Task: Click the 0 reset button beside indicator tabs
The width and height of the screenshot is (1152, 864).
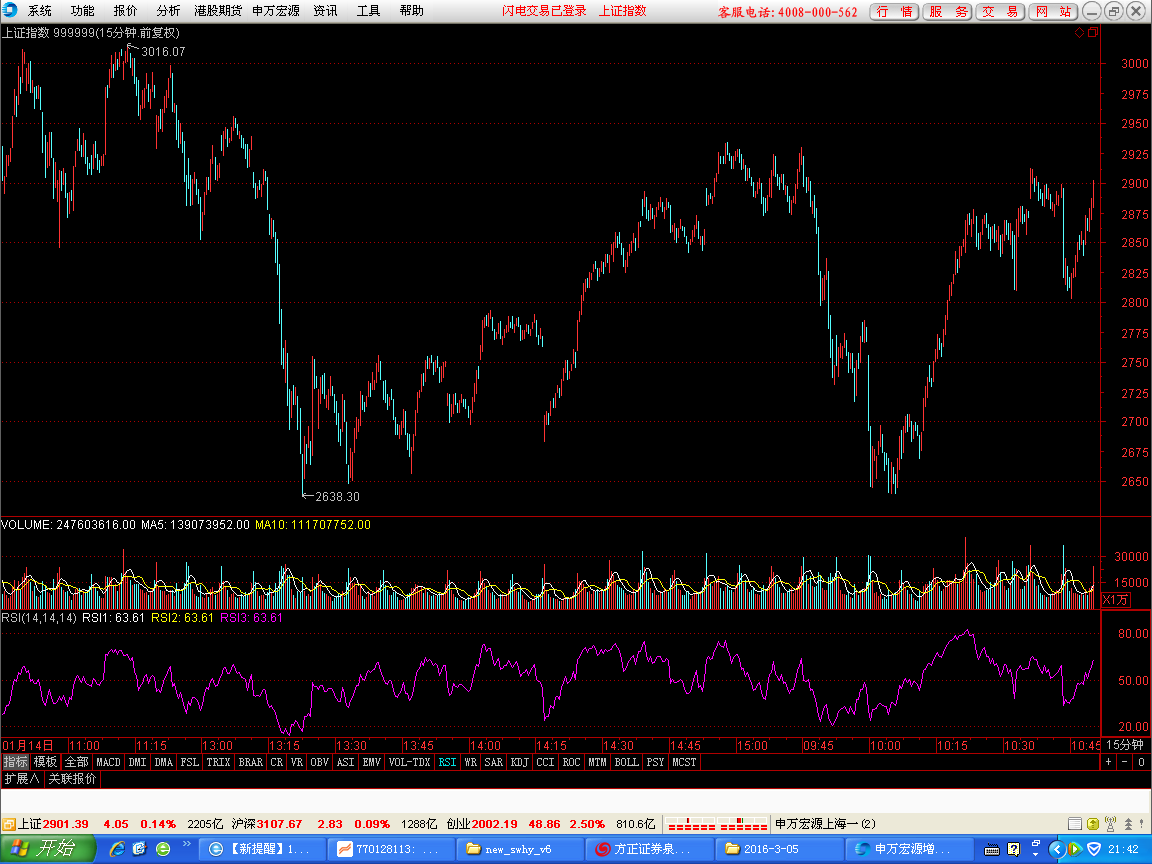Action: coord(1141,762)
